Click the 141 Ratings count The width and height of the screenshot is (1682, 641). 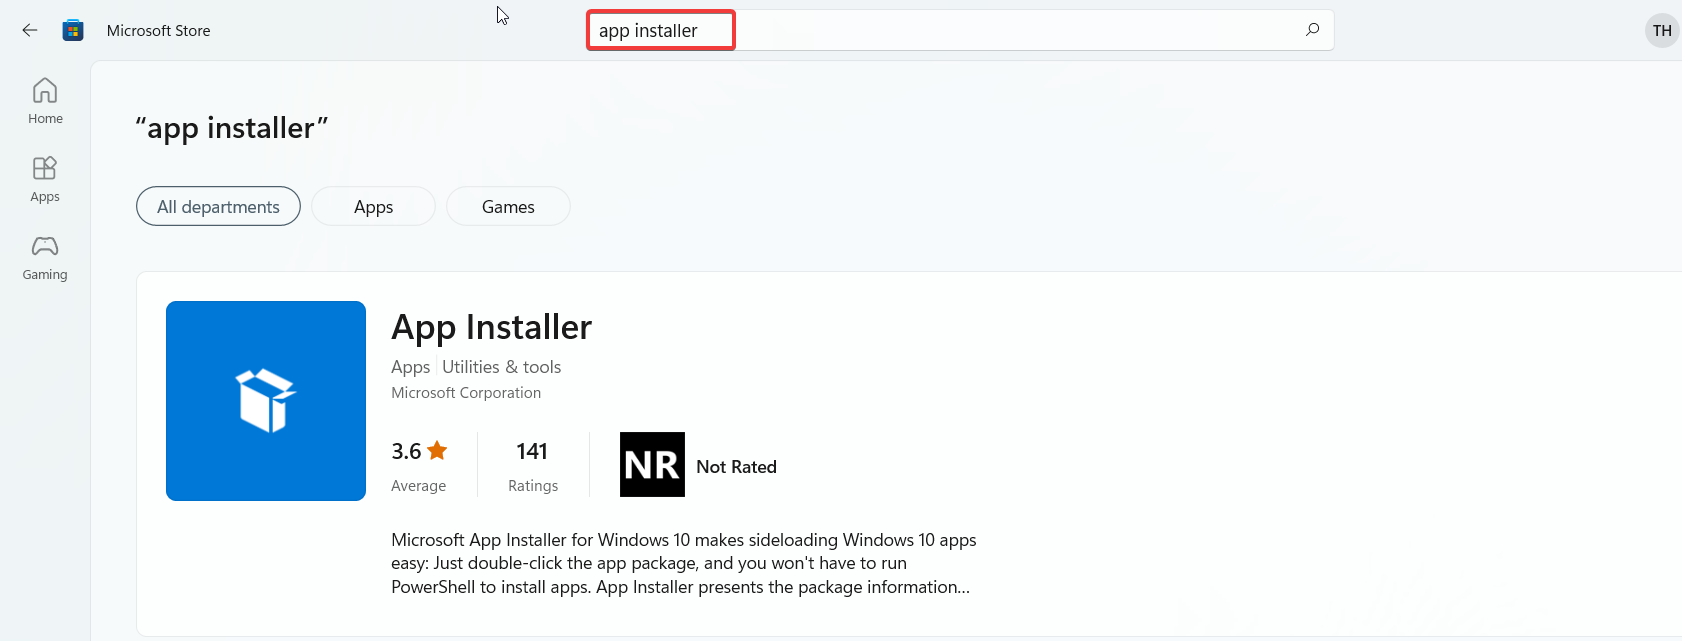click(x=532, y=465)
